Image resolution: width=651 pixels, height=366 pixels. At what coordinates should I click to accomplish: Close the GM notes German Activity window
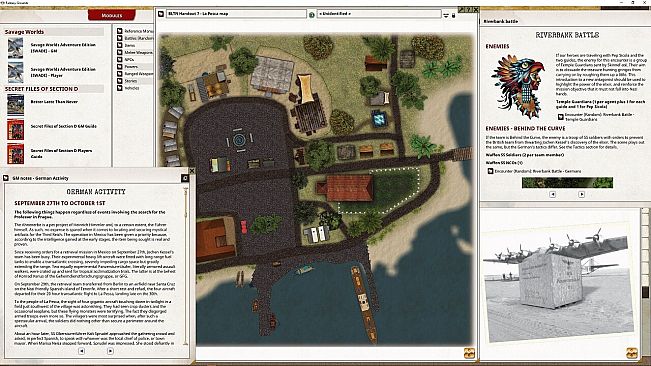[x=192, y=171]
